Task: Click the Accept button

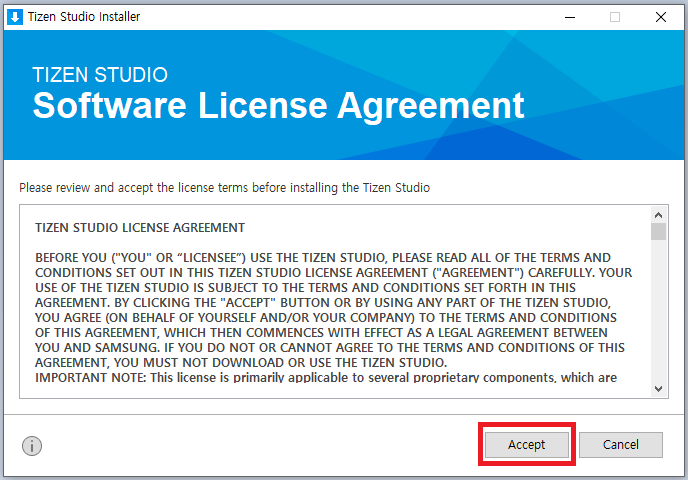Action: coord(527,444)
